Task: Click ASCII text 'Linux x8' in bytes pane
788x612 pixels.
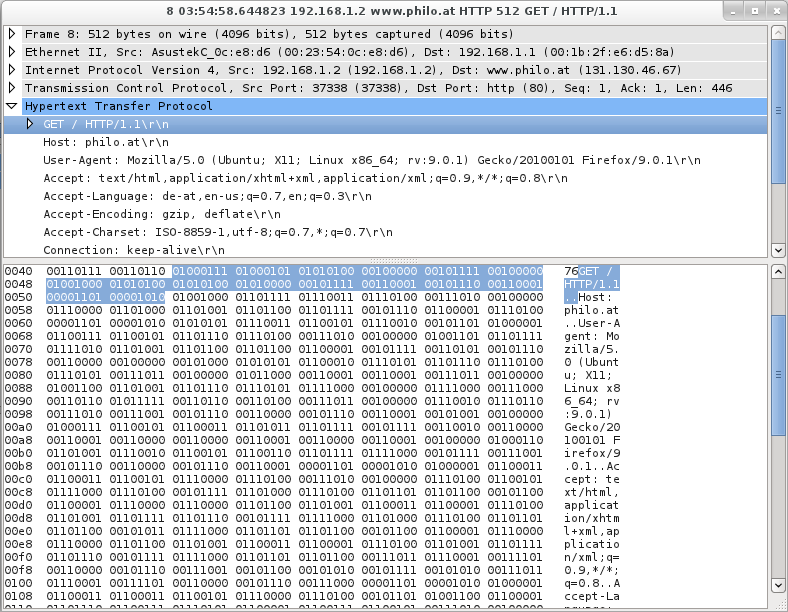Action: (x=592, y=388)
